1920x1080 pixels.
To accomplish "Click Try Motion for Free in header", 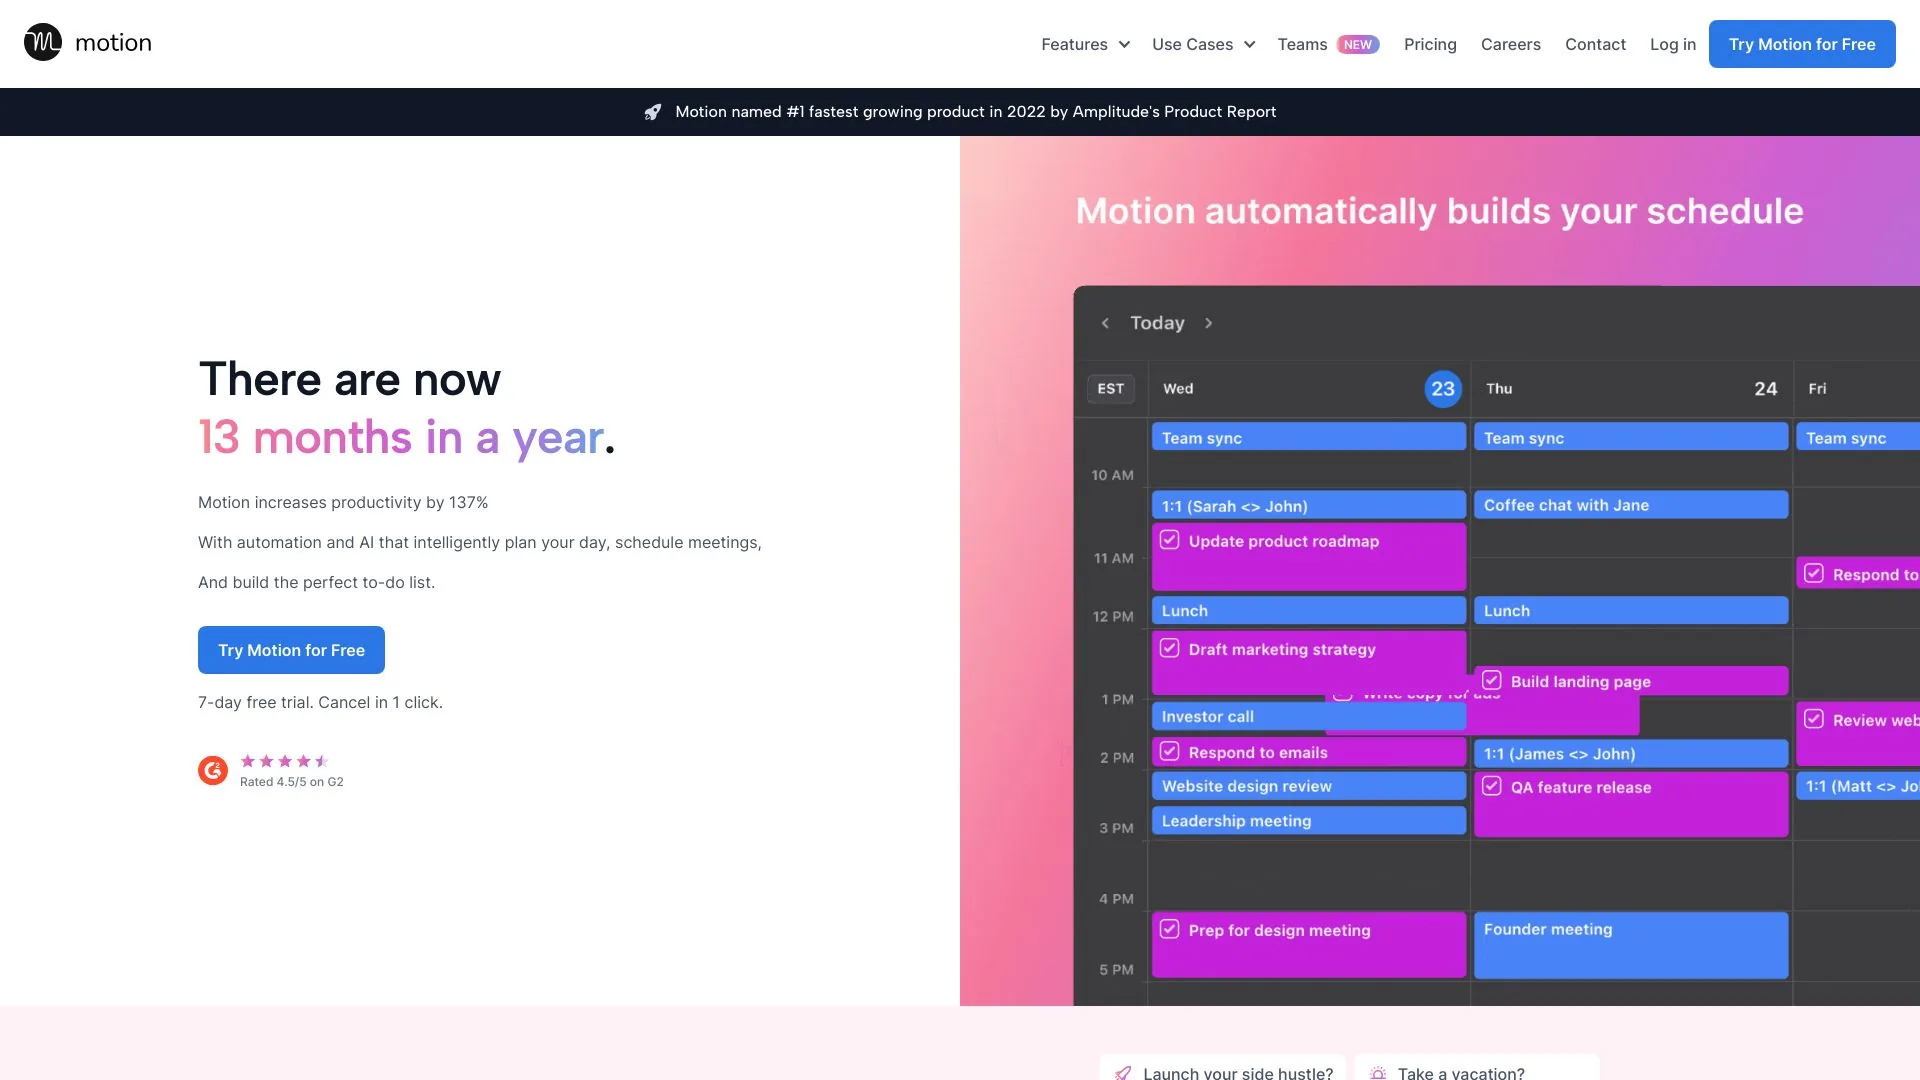I will [x=1802, y=44].
